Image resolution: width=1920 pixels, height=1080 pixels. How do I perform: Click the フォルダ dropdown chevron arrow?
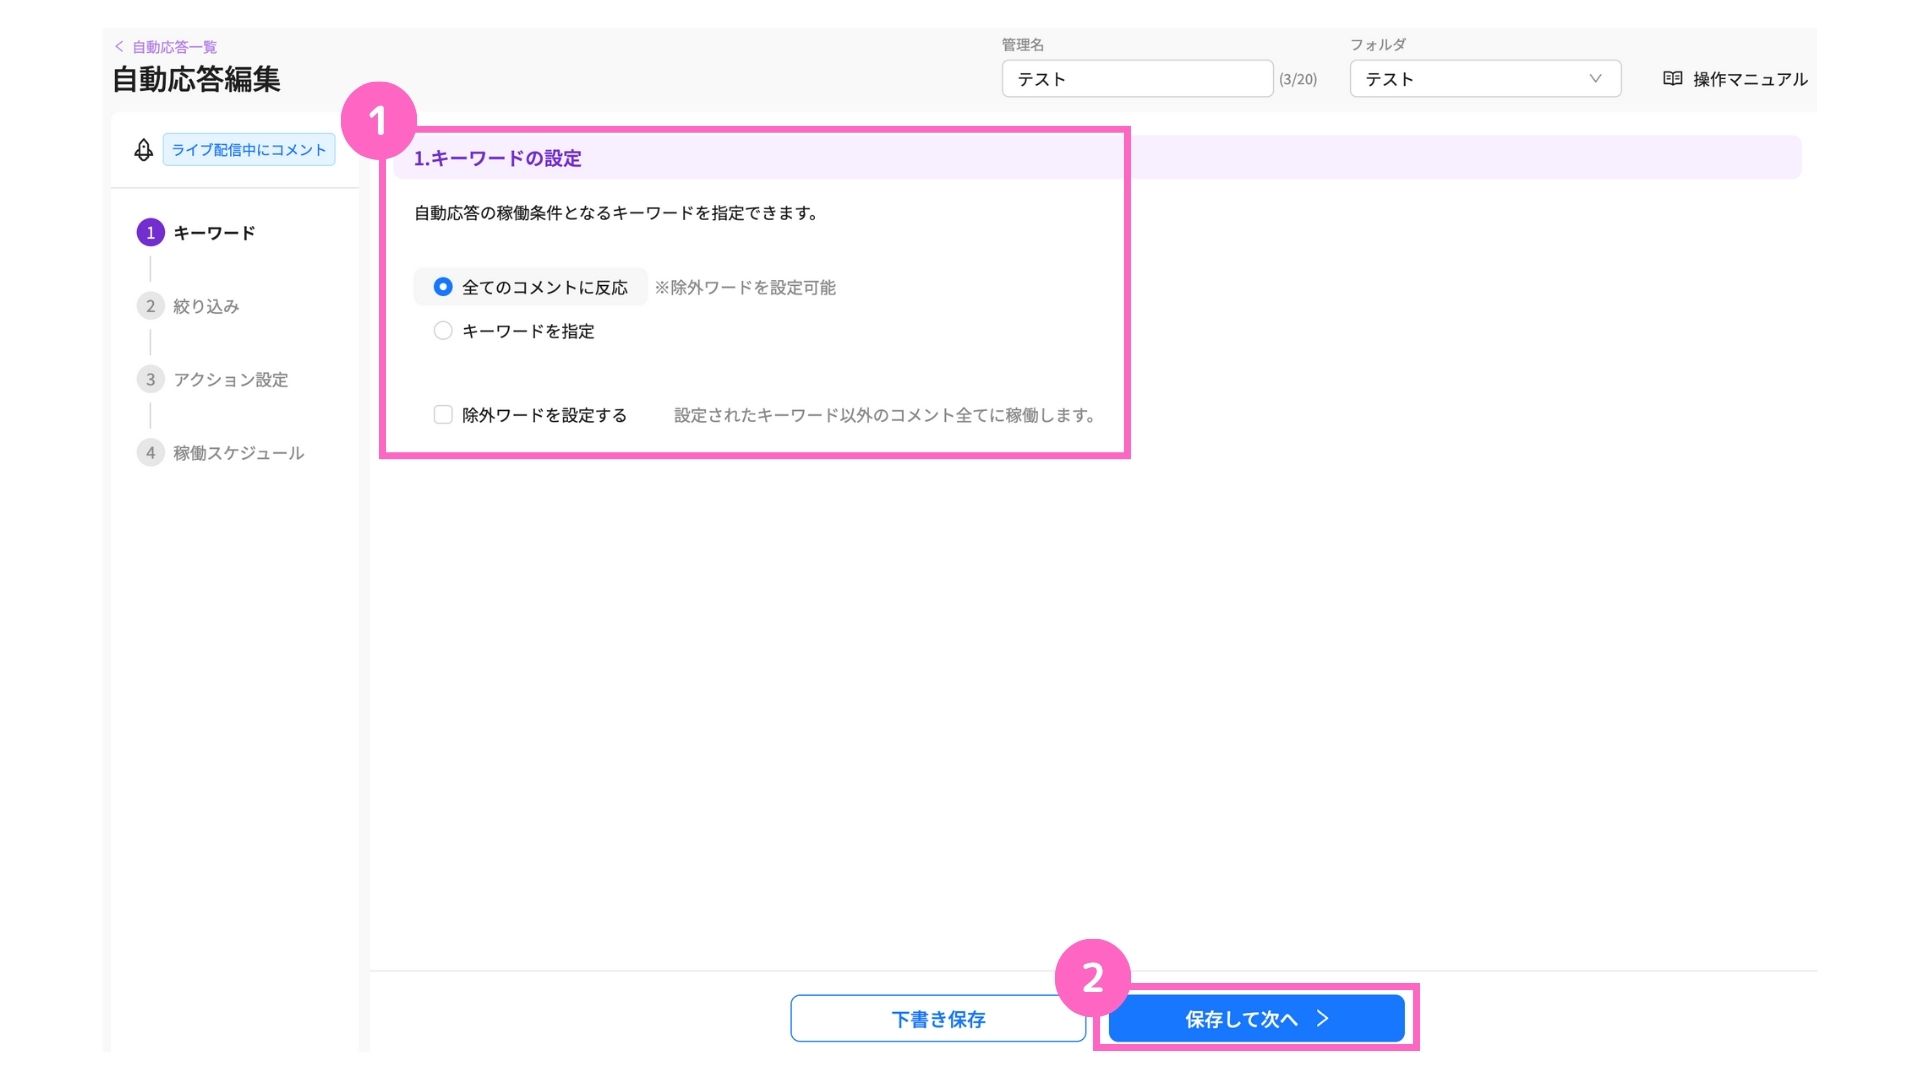1595,79
